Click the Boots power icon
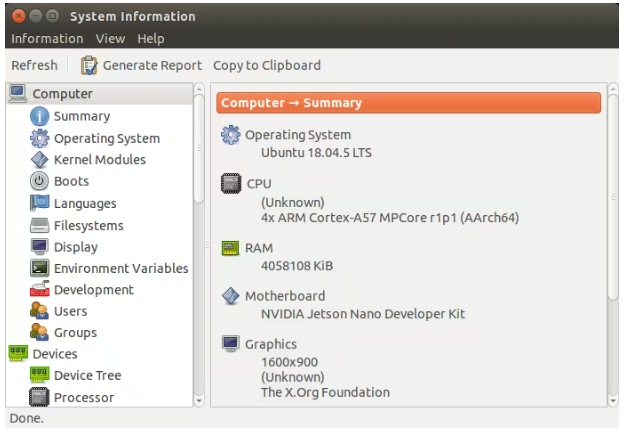This screenshot has width=630, height=435. [40, 182]
